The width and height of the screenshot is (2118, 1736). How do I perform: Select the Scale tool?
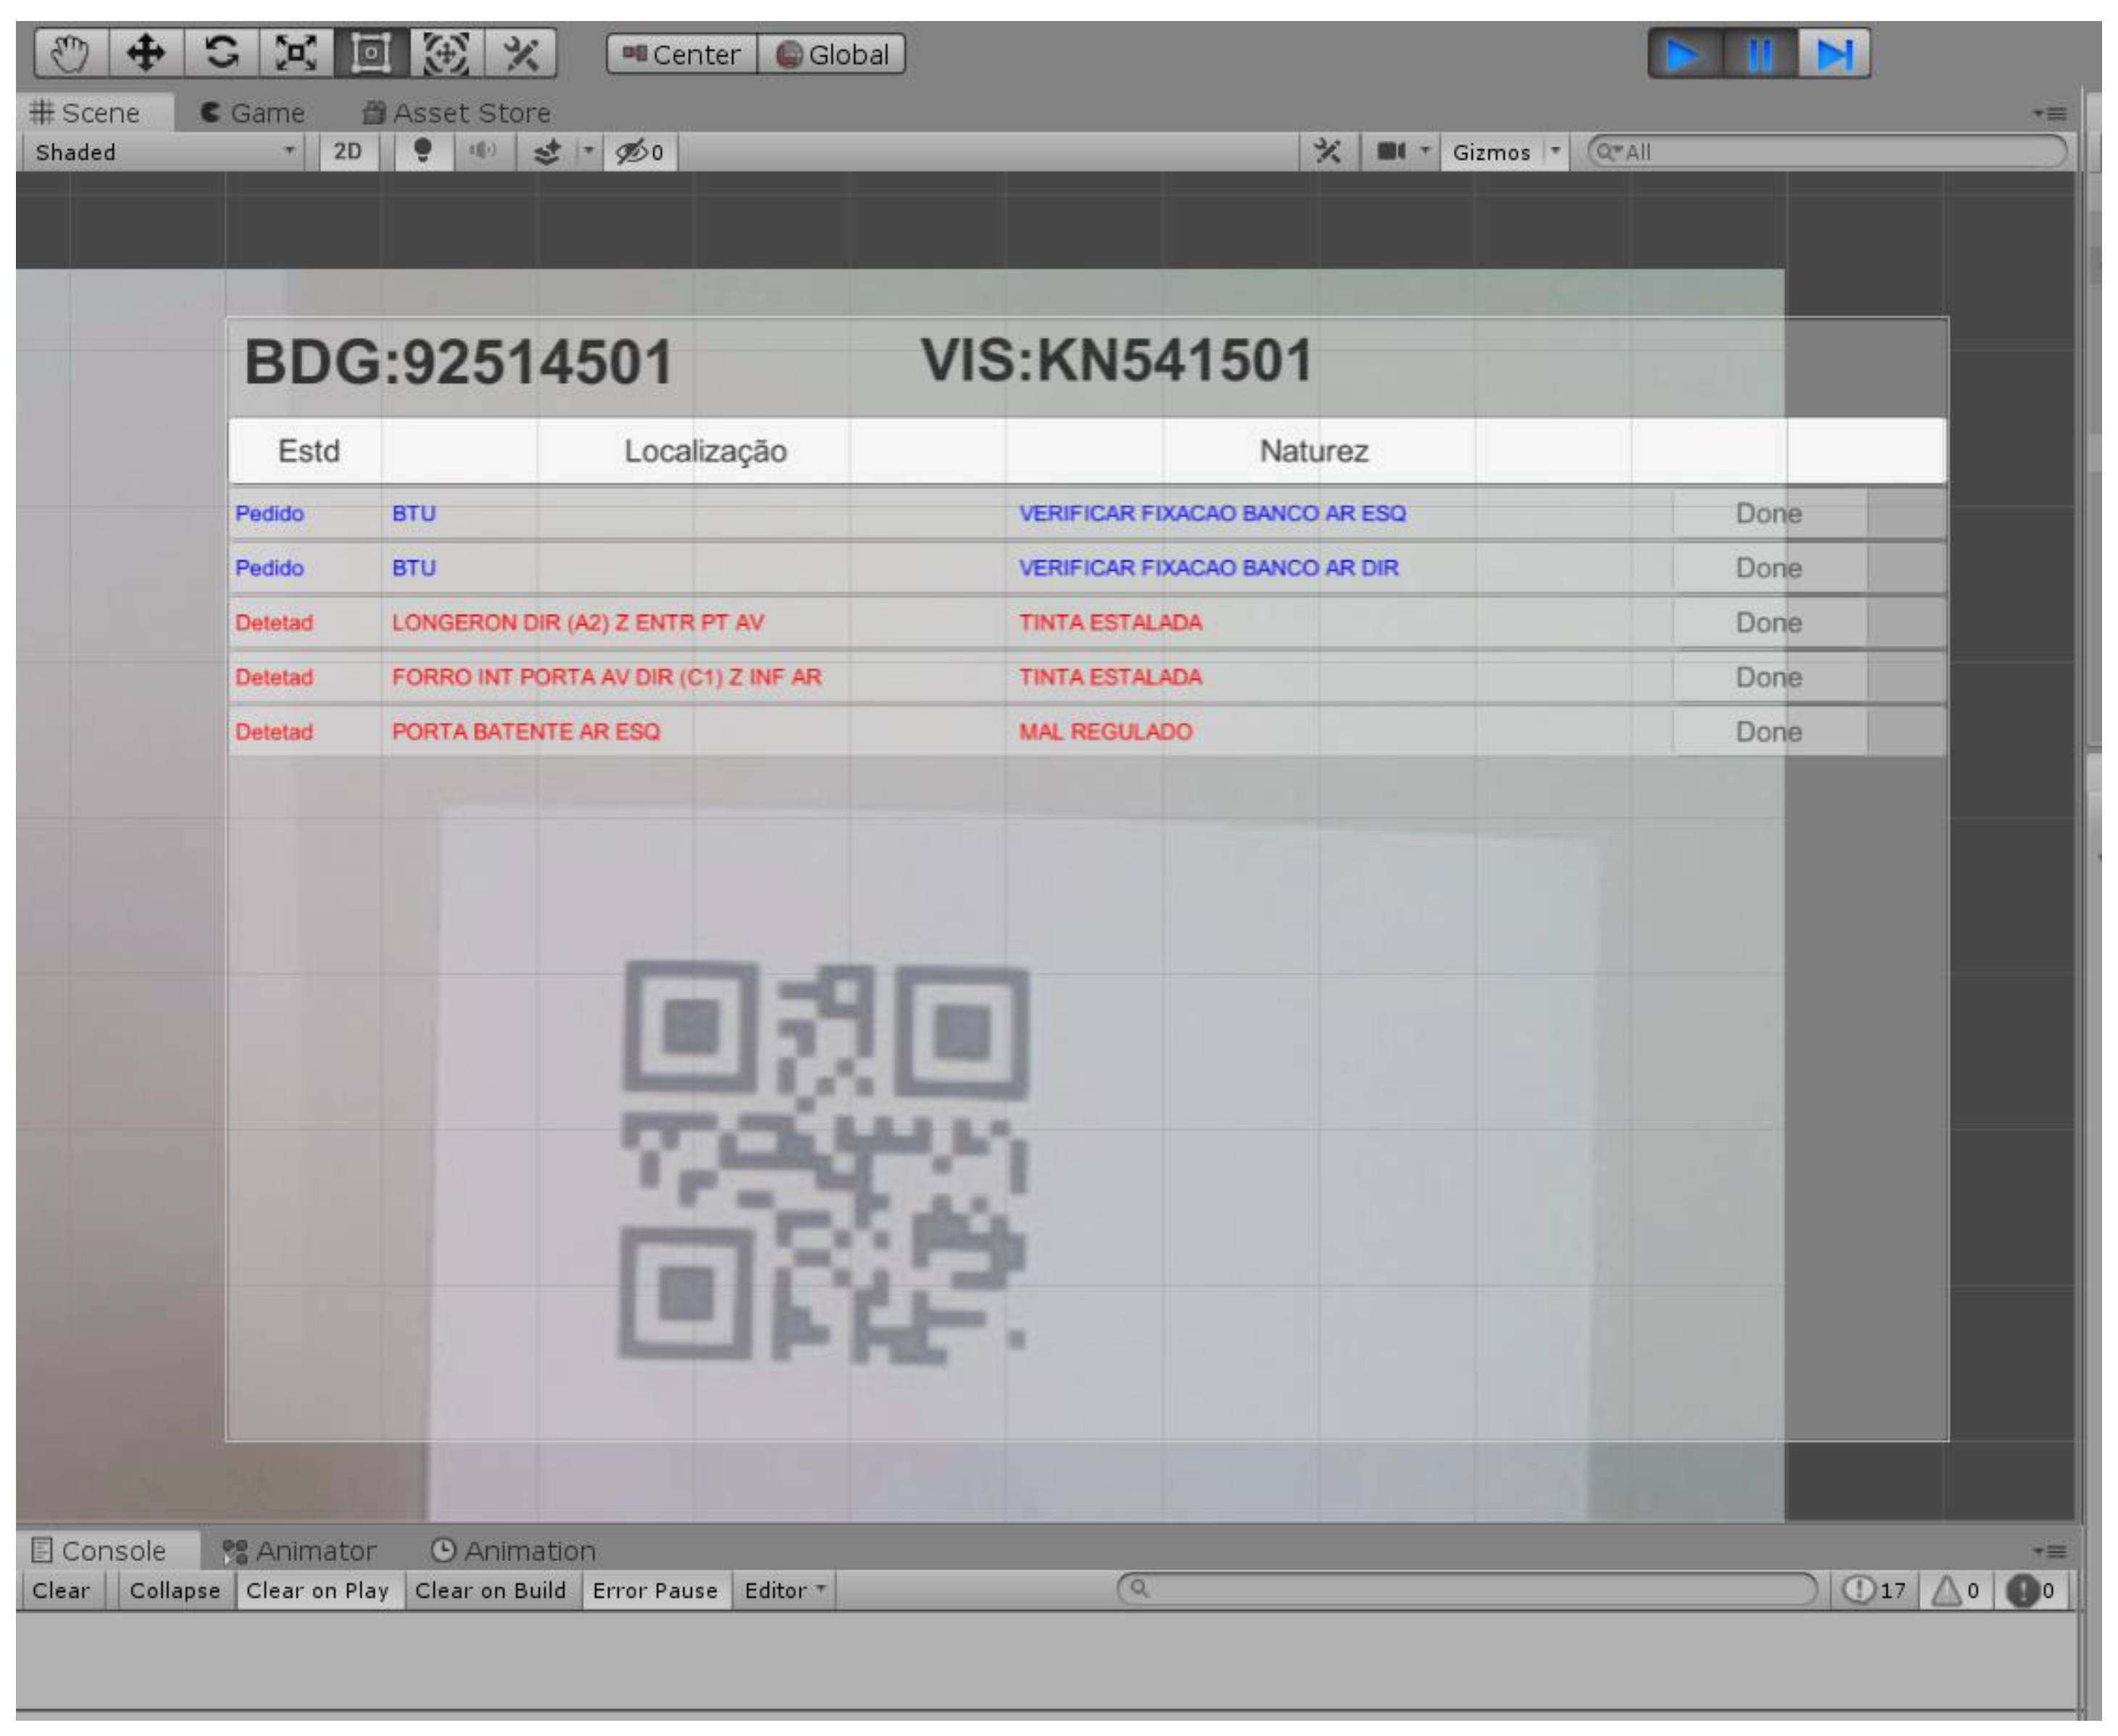pos(296,53)
